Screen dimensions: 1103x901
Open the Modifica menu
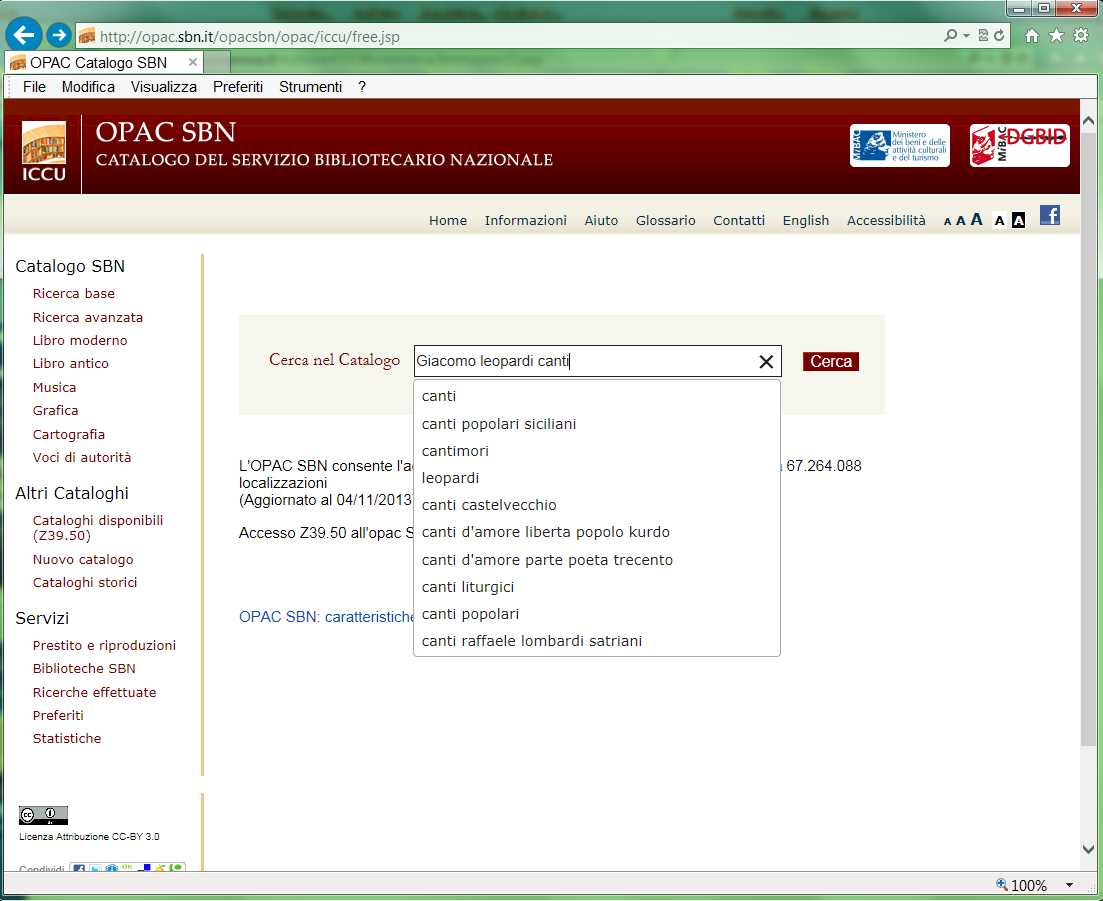tap(88, 87)
